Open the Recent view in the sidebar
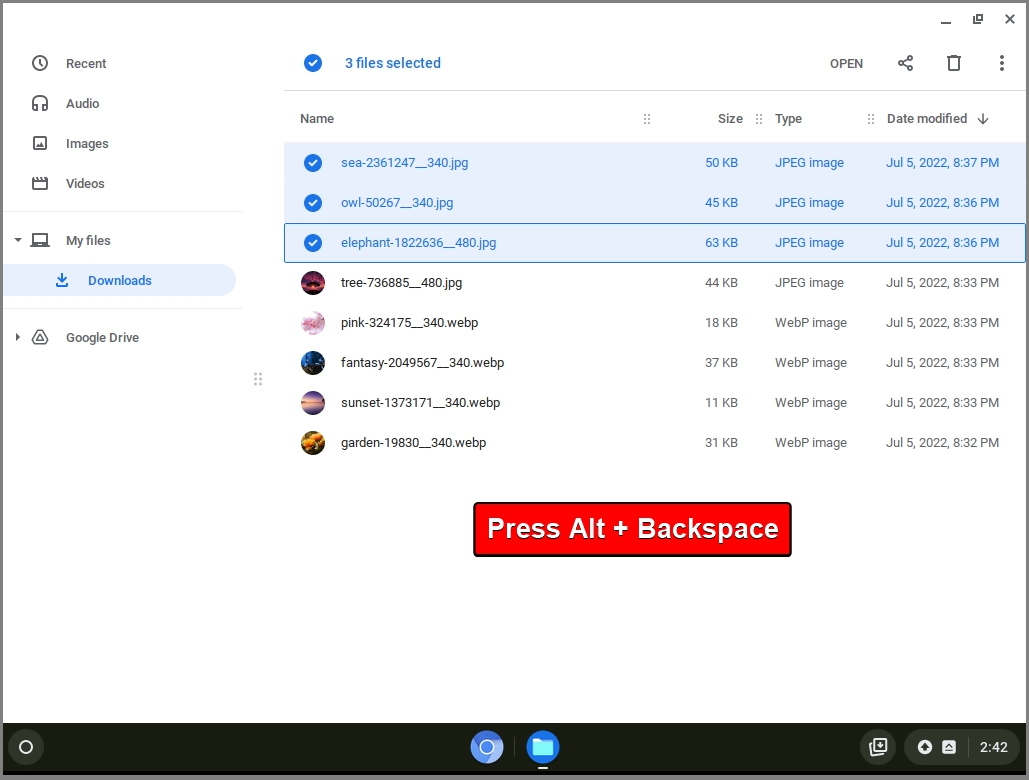The image size is (1029, 780). coord(86,63)
